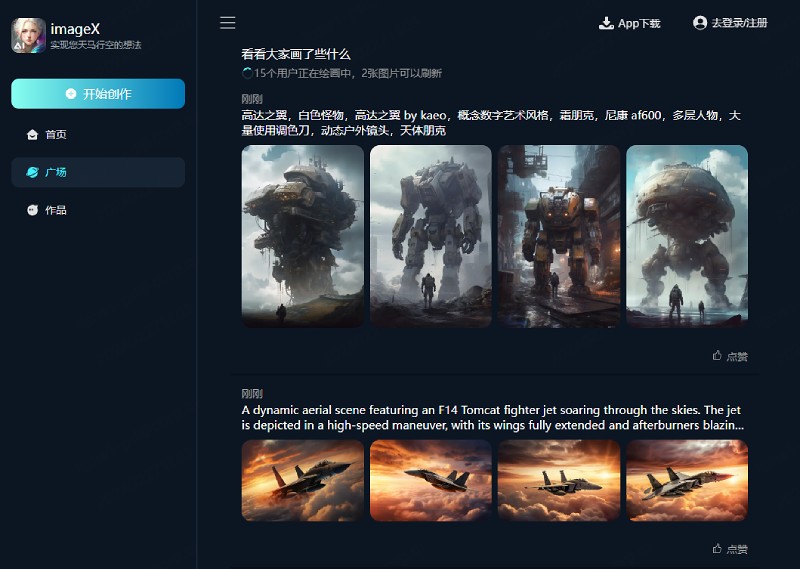
Task: Click the App下载 download icon
Action: pos(606,23)
